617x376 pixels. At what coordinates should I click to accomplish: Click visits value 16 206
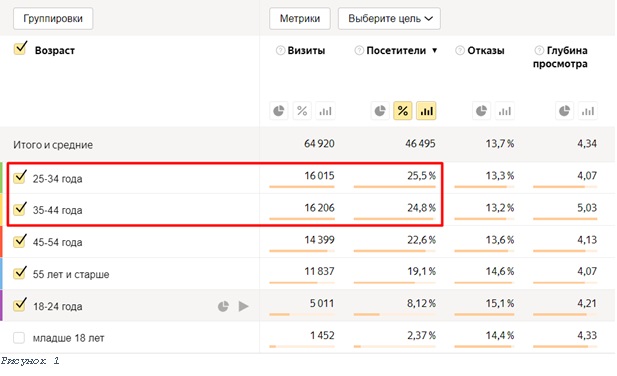319,207
